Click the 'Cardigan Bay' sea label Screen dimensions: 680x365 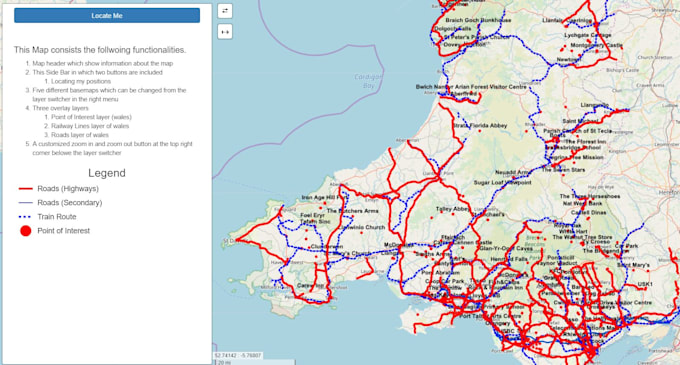368,81
